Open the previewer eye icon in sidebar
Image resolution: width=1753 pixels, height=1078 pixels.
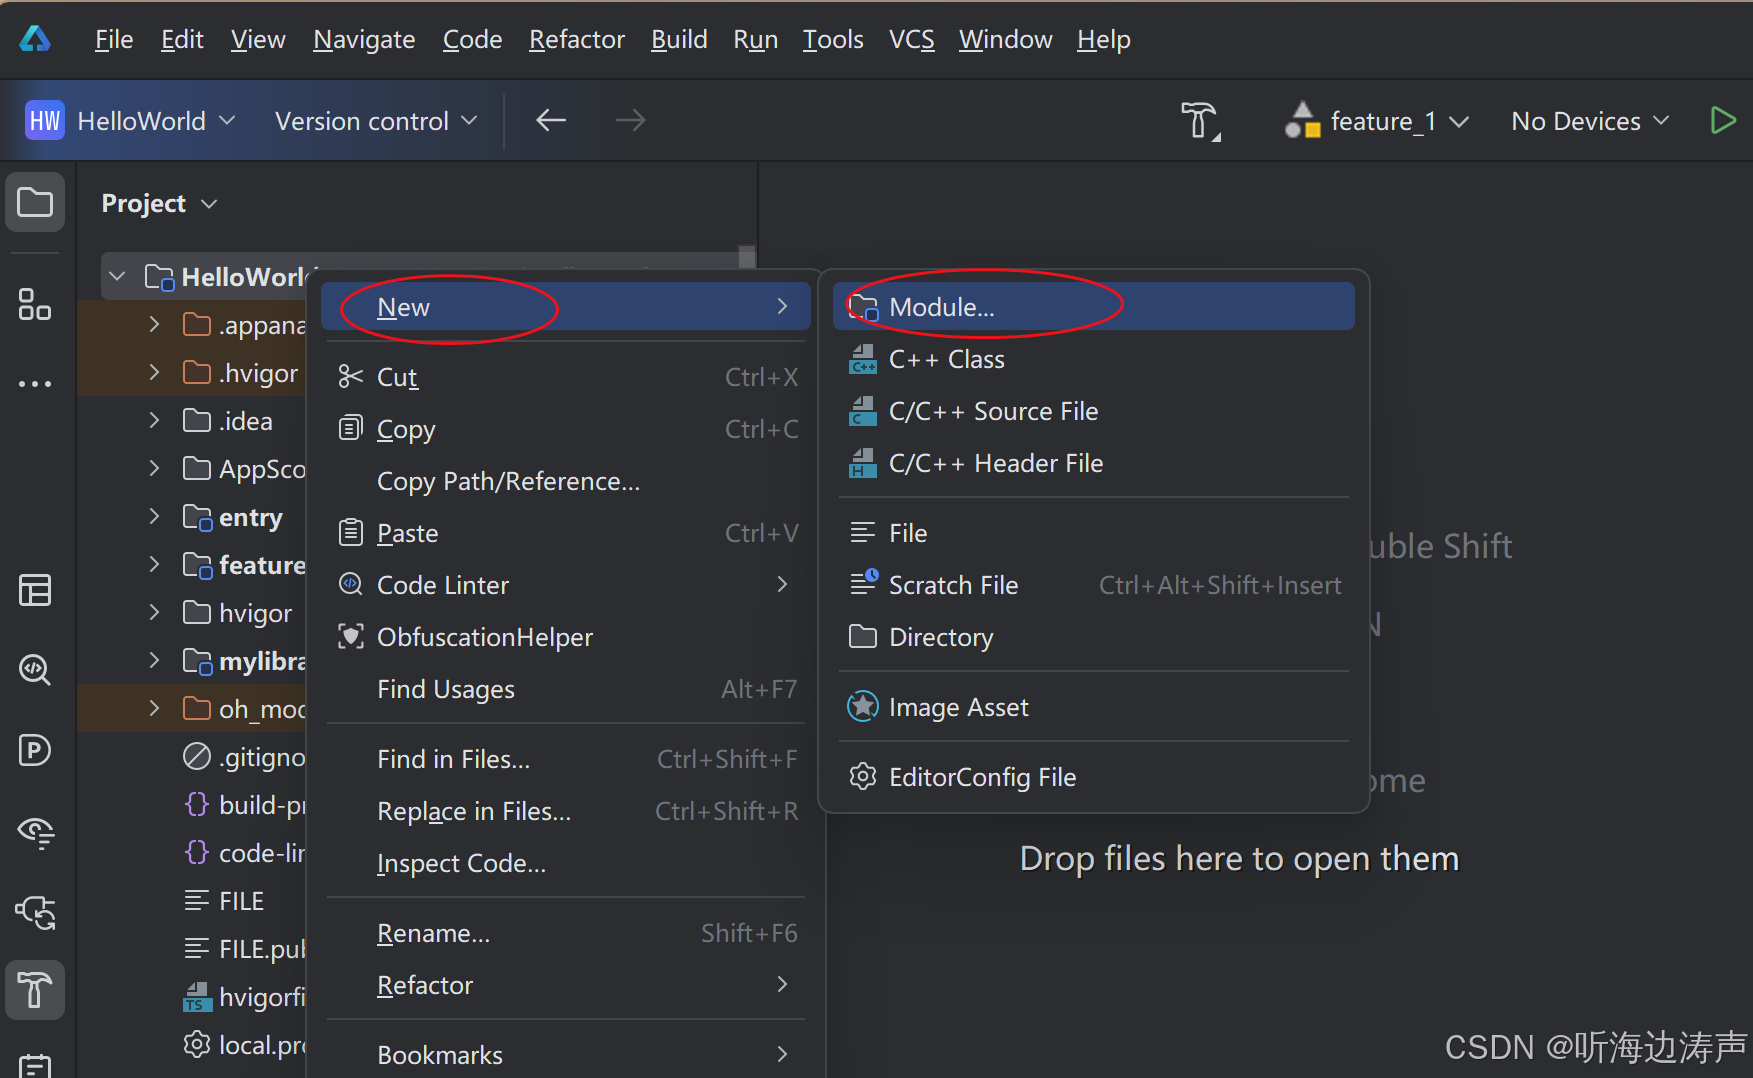[x=35, y=831]
